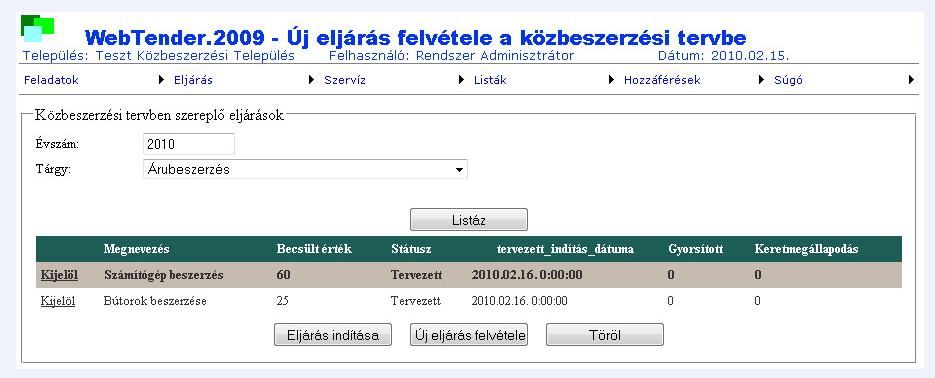The width and height of the screenshot is (935, 378).
Task: Click the tervezett_indítás_dátuma column header
Action: [565, 249]
